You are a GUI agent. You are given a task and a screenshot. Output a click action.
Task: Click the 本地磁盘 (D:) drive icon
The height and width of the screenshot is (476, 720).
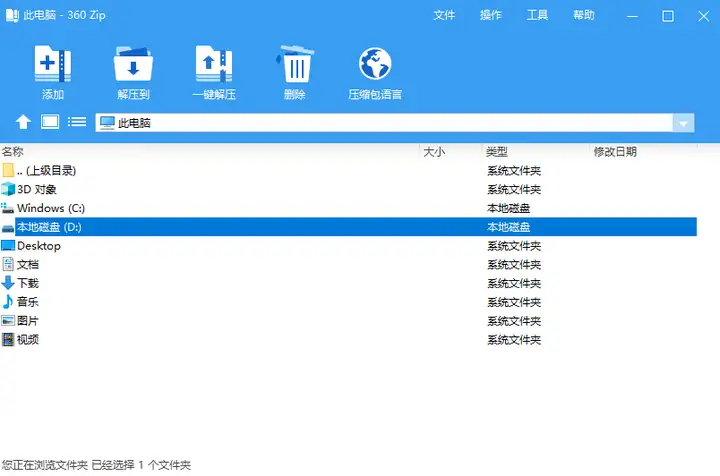pos(8,228)
